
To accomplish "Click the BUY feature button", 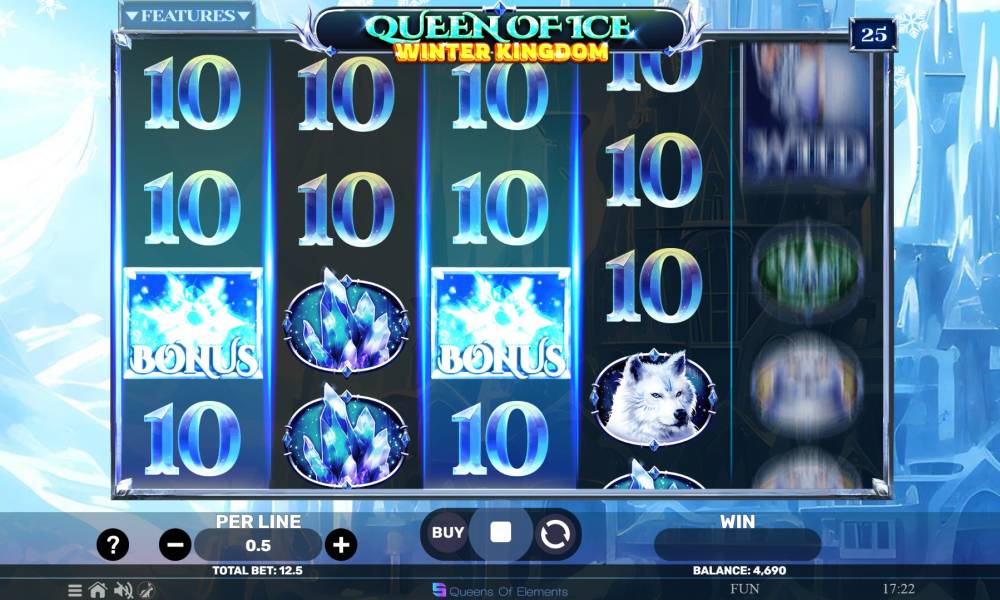I will [448, 533].
